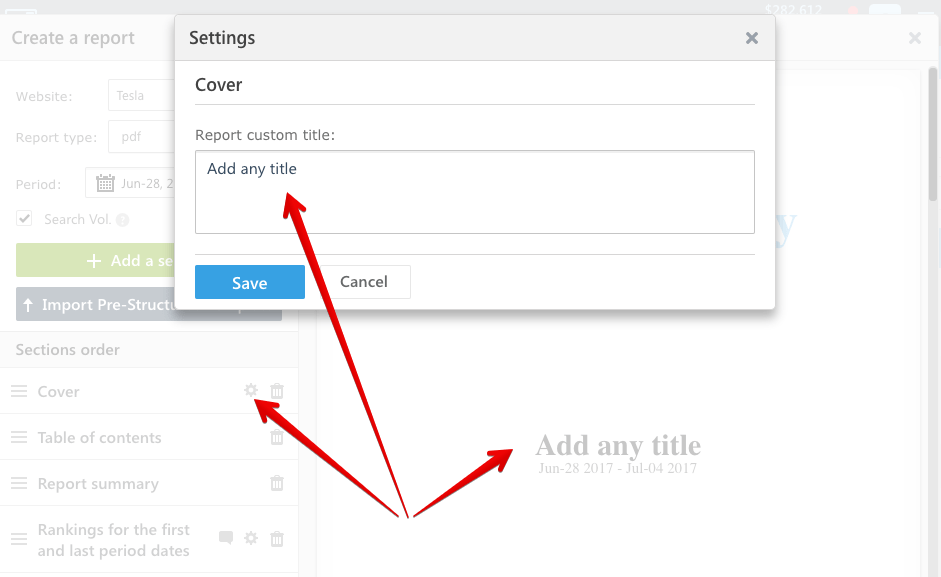
Task: Delete the Rankings for first and last period section
Action: 277,539
